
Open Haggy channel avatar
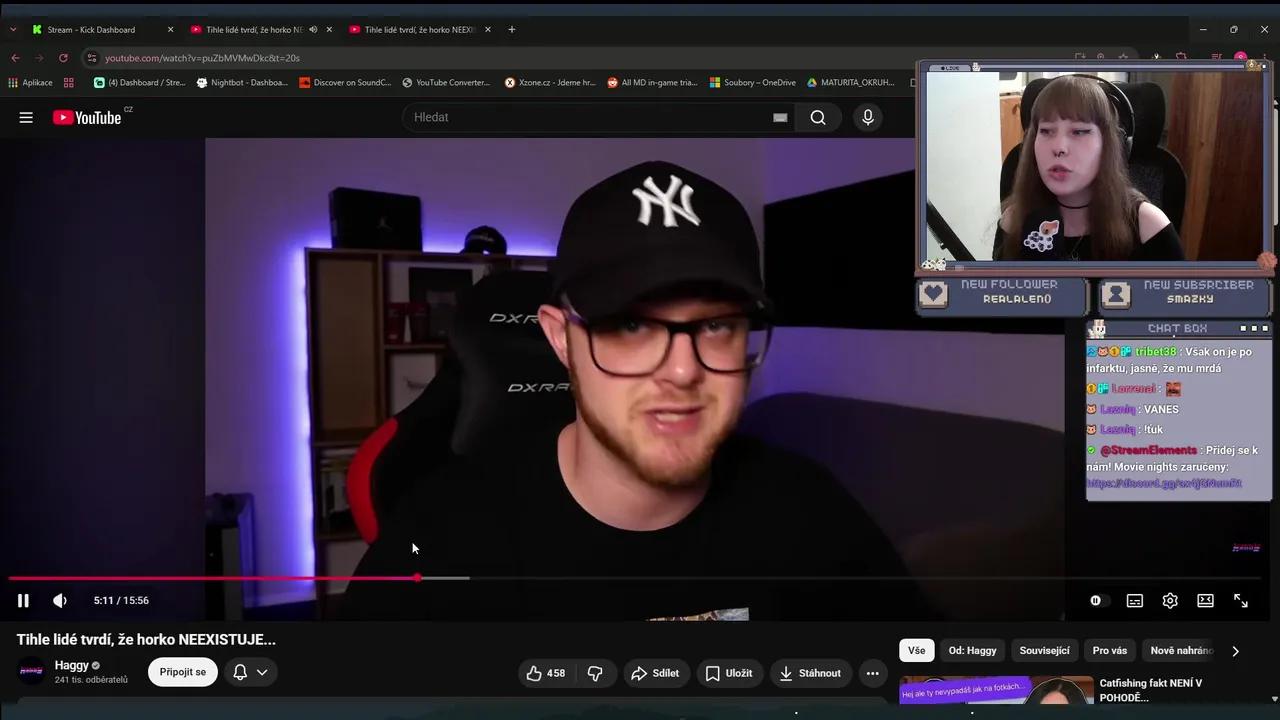(x=33, y=671)
